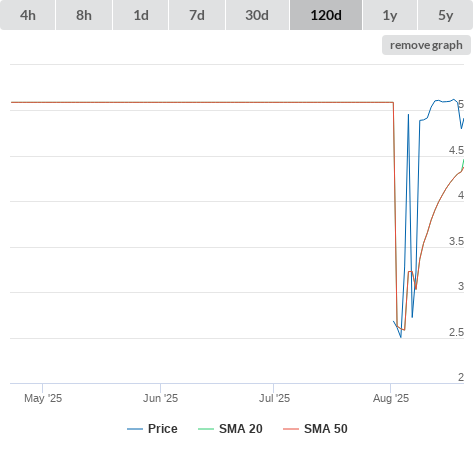
Task: Switch to the 8h time range
Action: click(84, 15)
